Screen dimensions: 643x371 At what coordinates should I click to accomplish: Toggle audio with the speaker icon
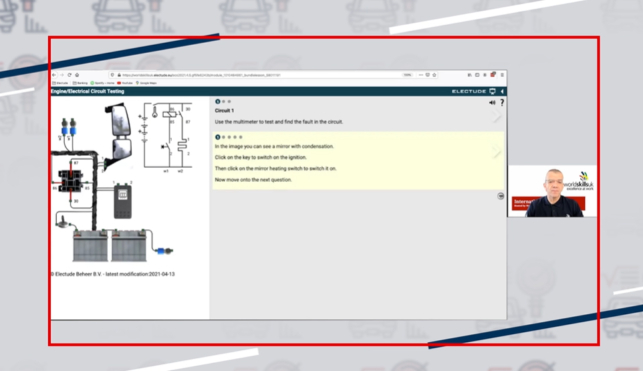[x=492, y=102]
